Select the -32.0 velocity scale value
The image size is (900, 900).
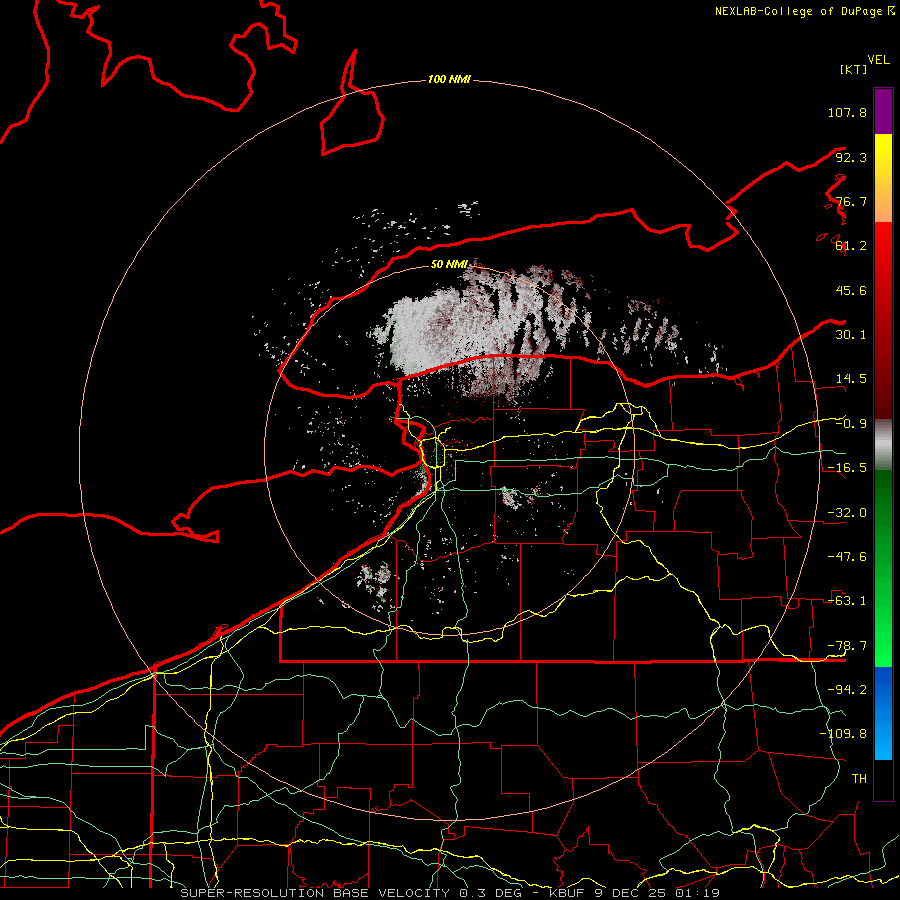point(847,513)
